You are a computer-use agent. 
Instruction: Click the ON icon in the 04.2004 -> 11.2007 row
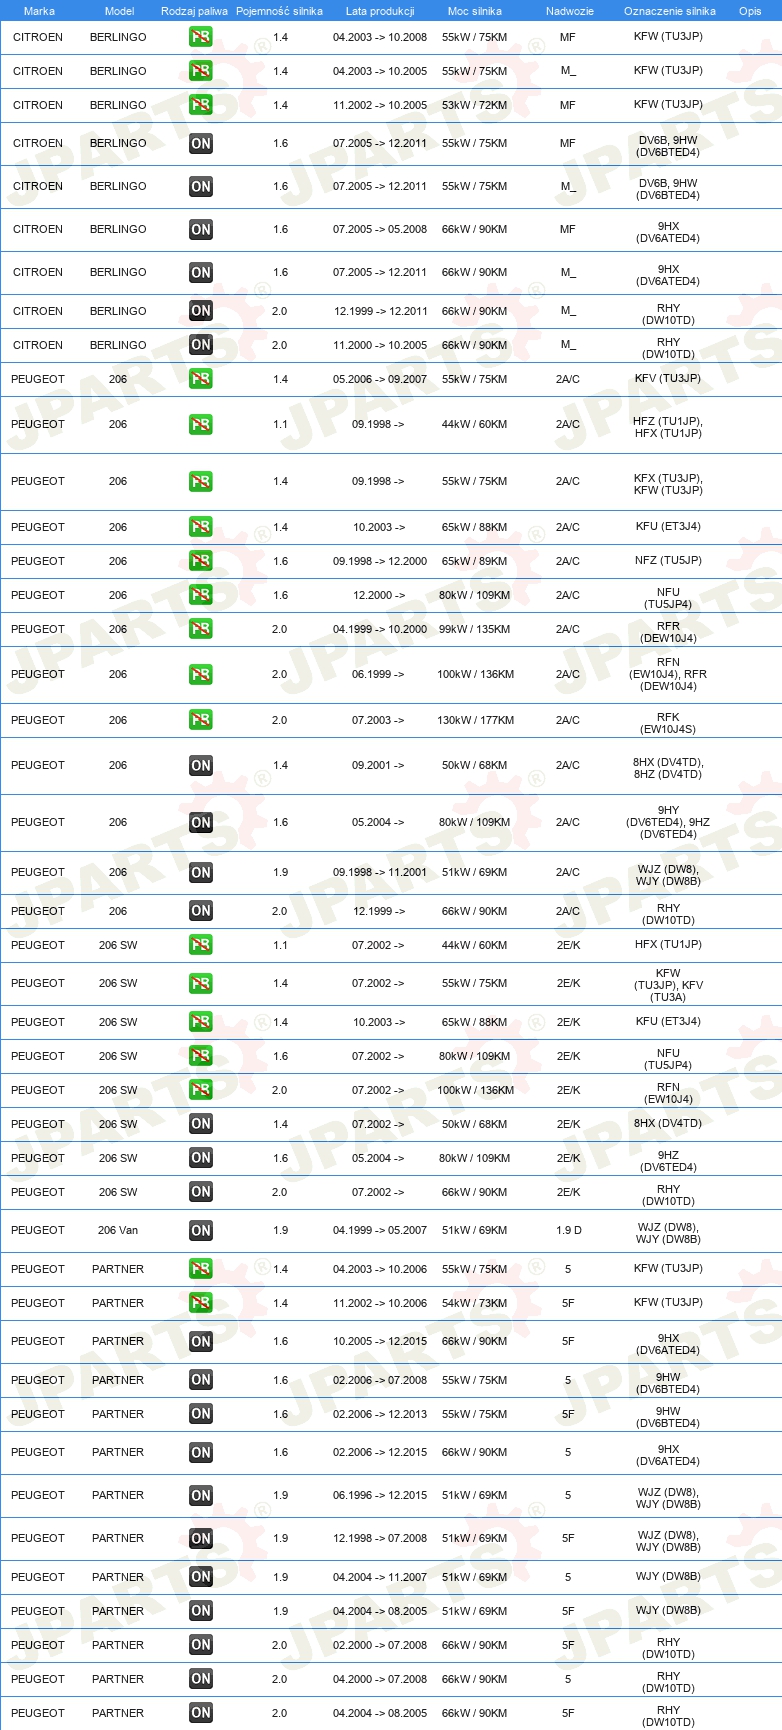click(201, 1577)
